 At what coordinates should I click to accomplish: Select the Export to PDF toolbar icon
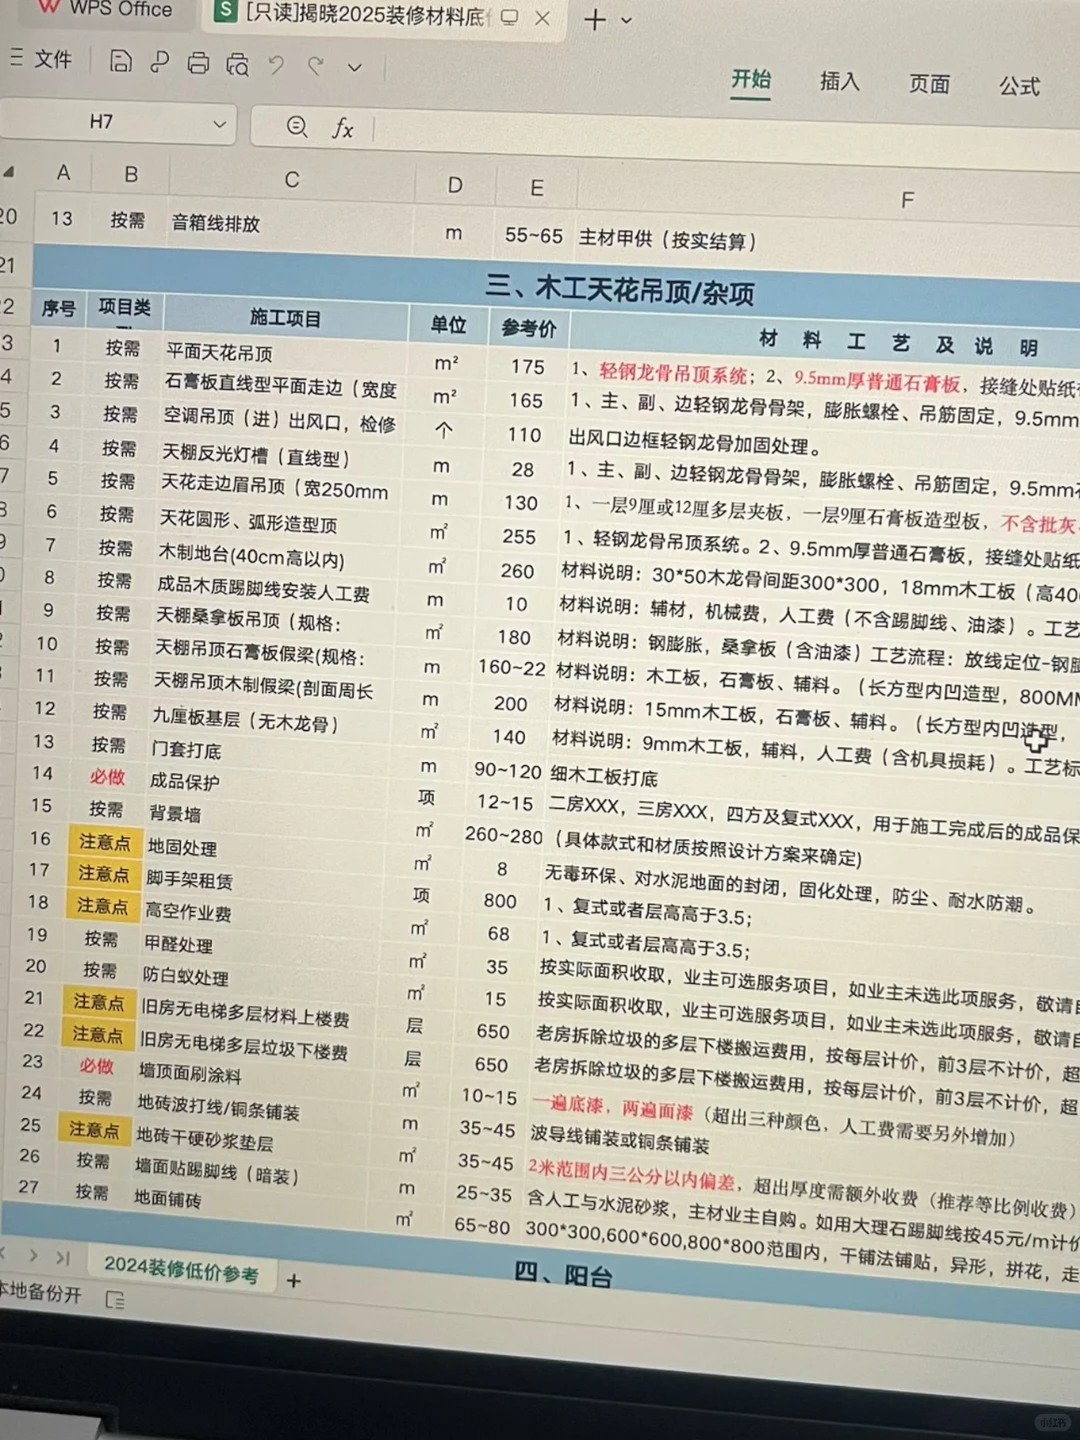coord(159,63)
